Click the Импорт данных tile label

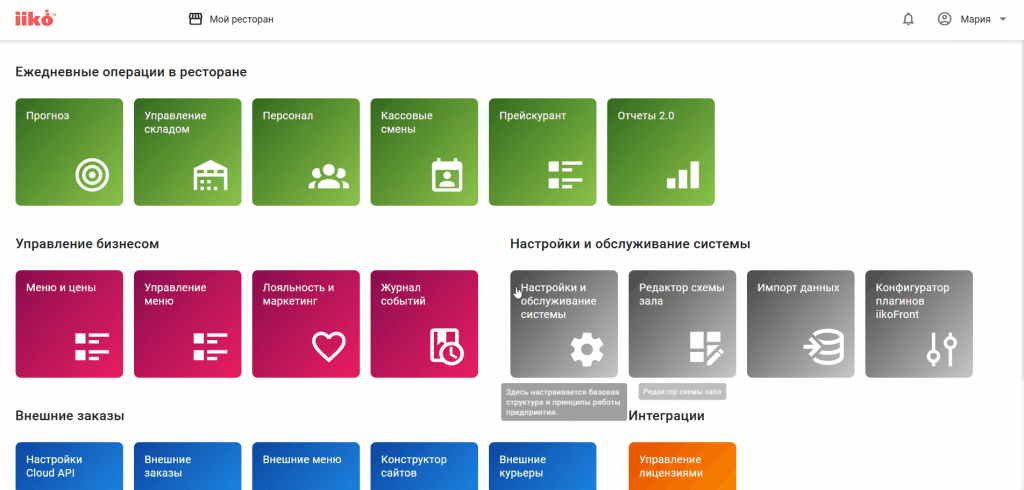pos(798,287)
